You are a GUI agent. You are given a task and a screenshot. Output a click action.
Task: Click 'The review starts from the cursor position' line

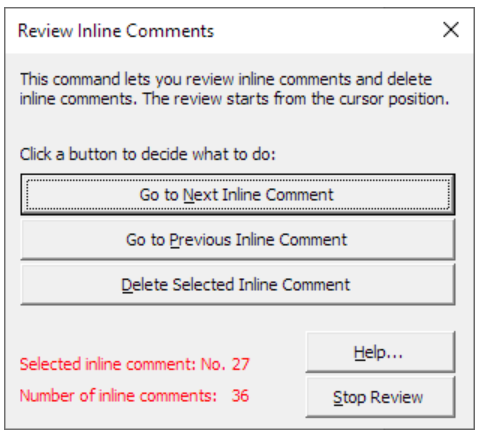(x=296, y=99)
